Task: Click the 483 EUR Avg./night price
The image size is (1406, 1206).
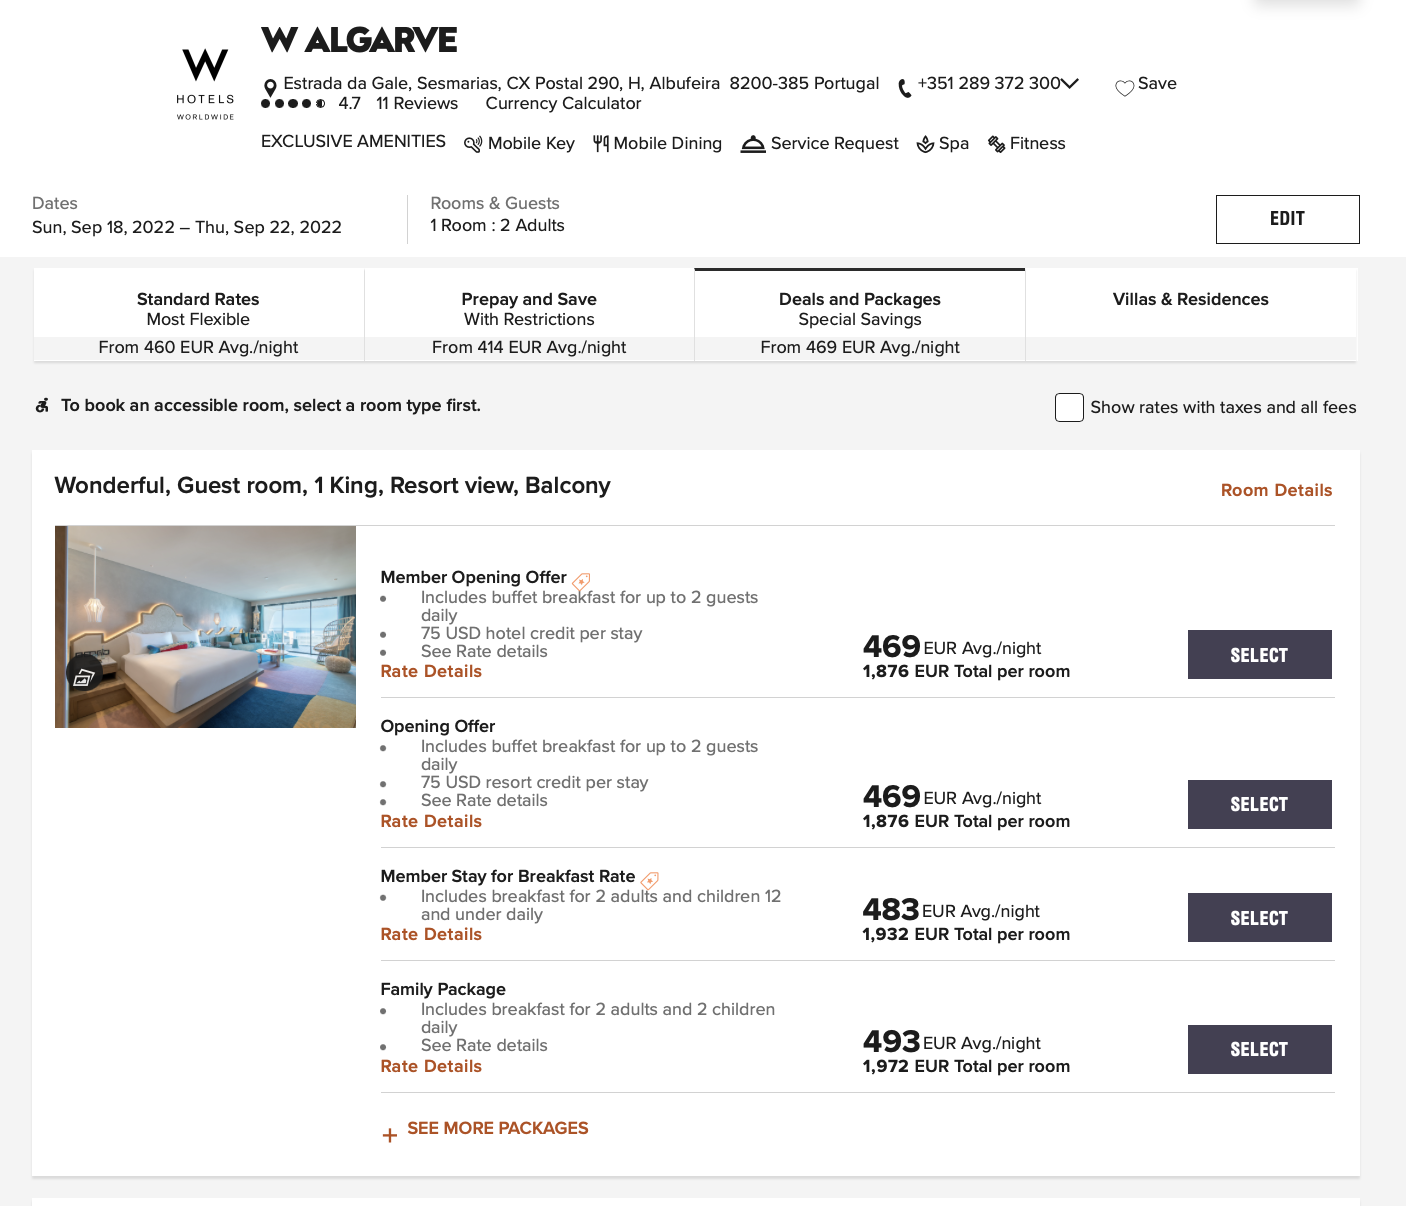Action: click(x=951, y=909)
